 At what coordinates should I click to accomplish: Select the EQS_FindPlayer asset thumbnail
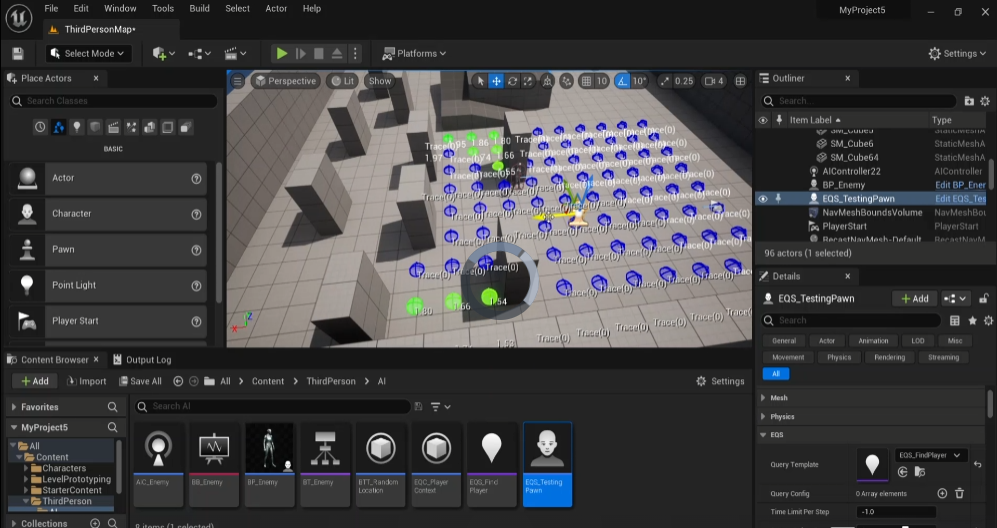pos(492,464)
